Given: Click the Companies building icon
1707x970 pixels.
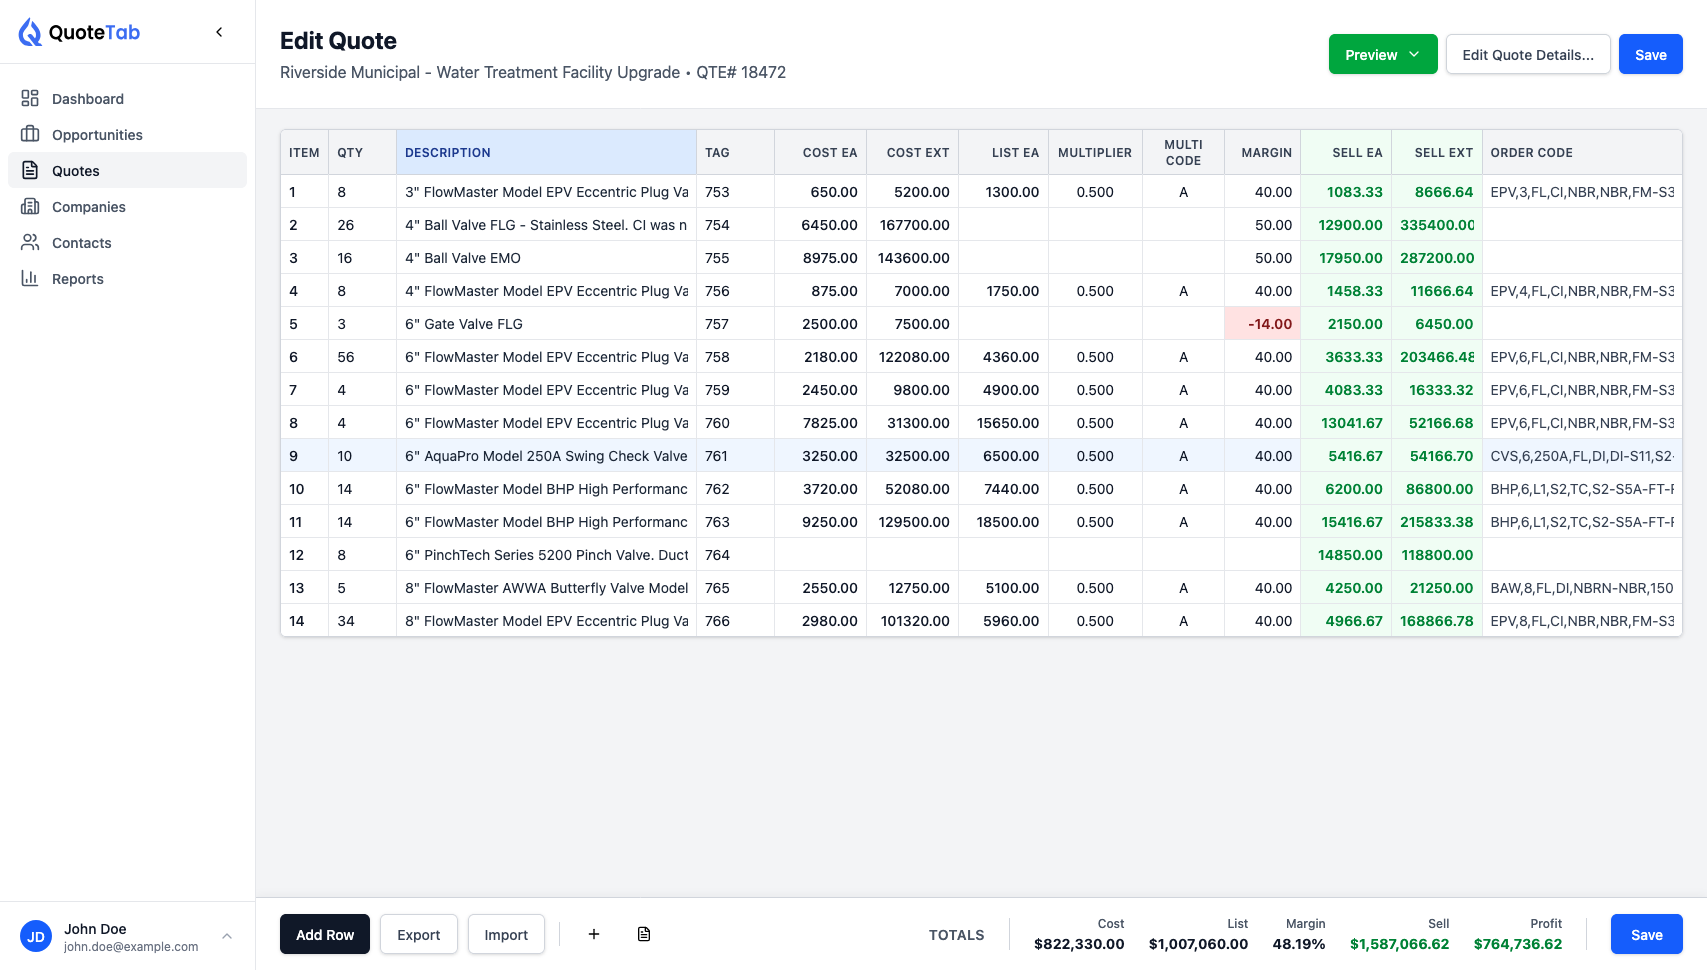Looking at the screenshot, I should pos(30,206).
